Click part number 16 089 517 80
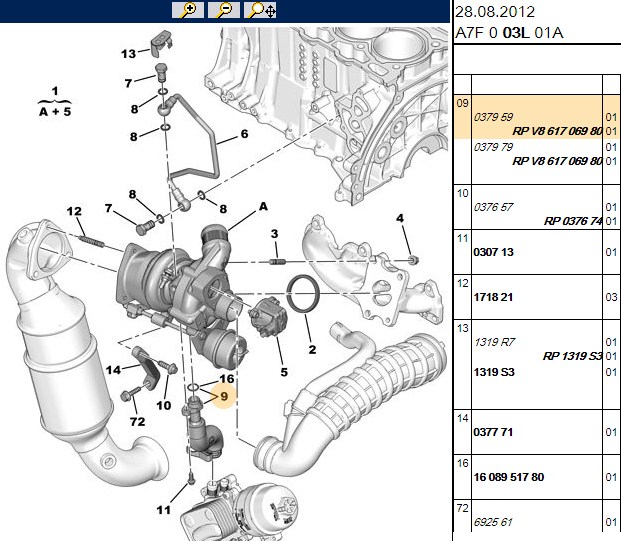 tap(509, 477)
